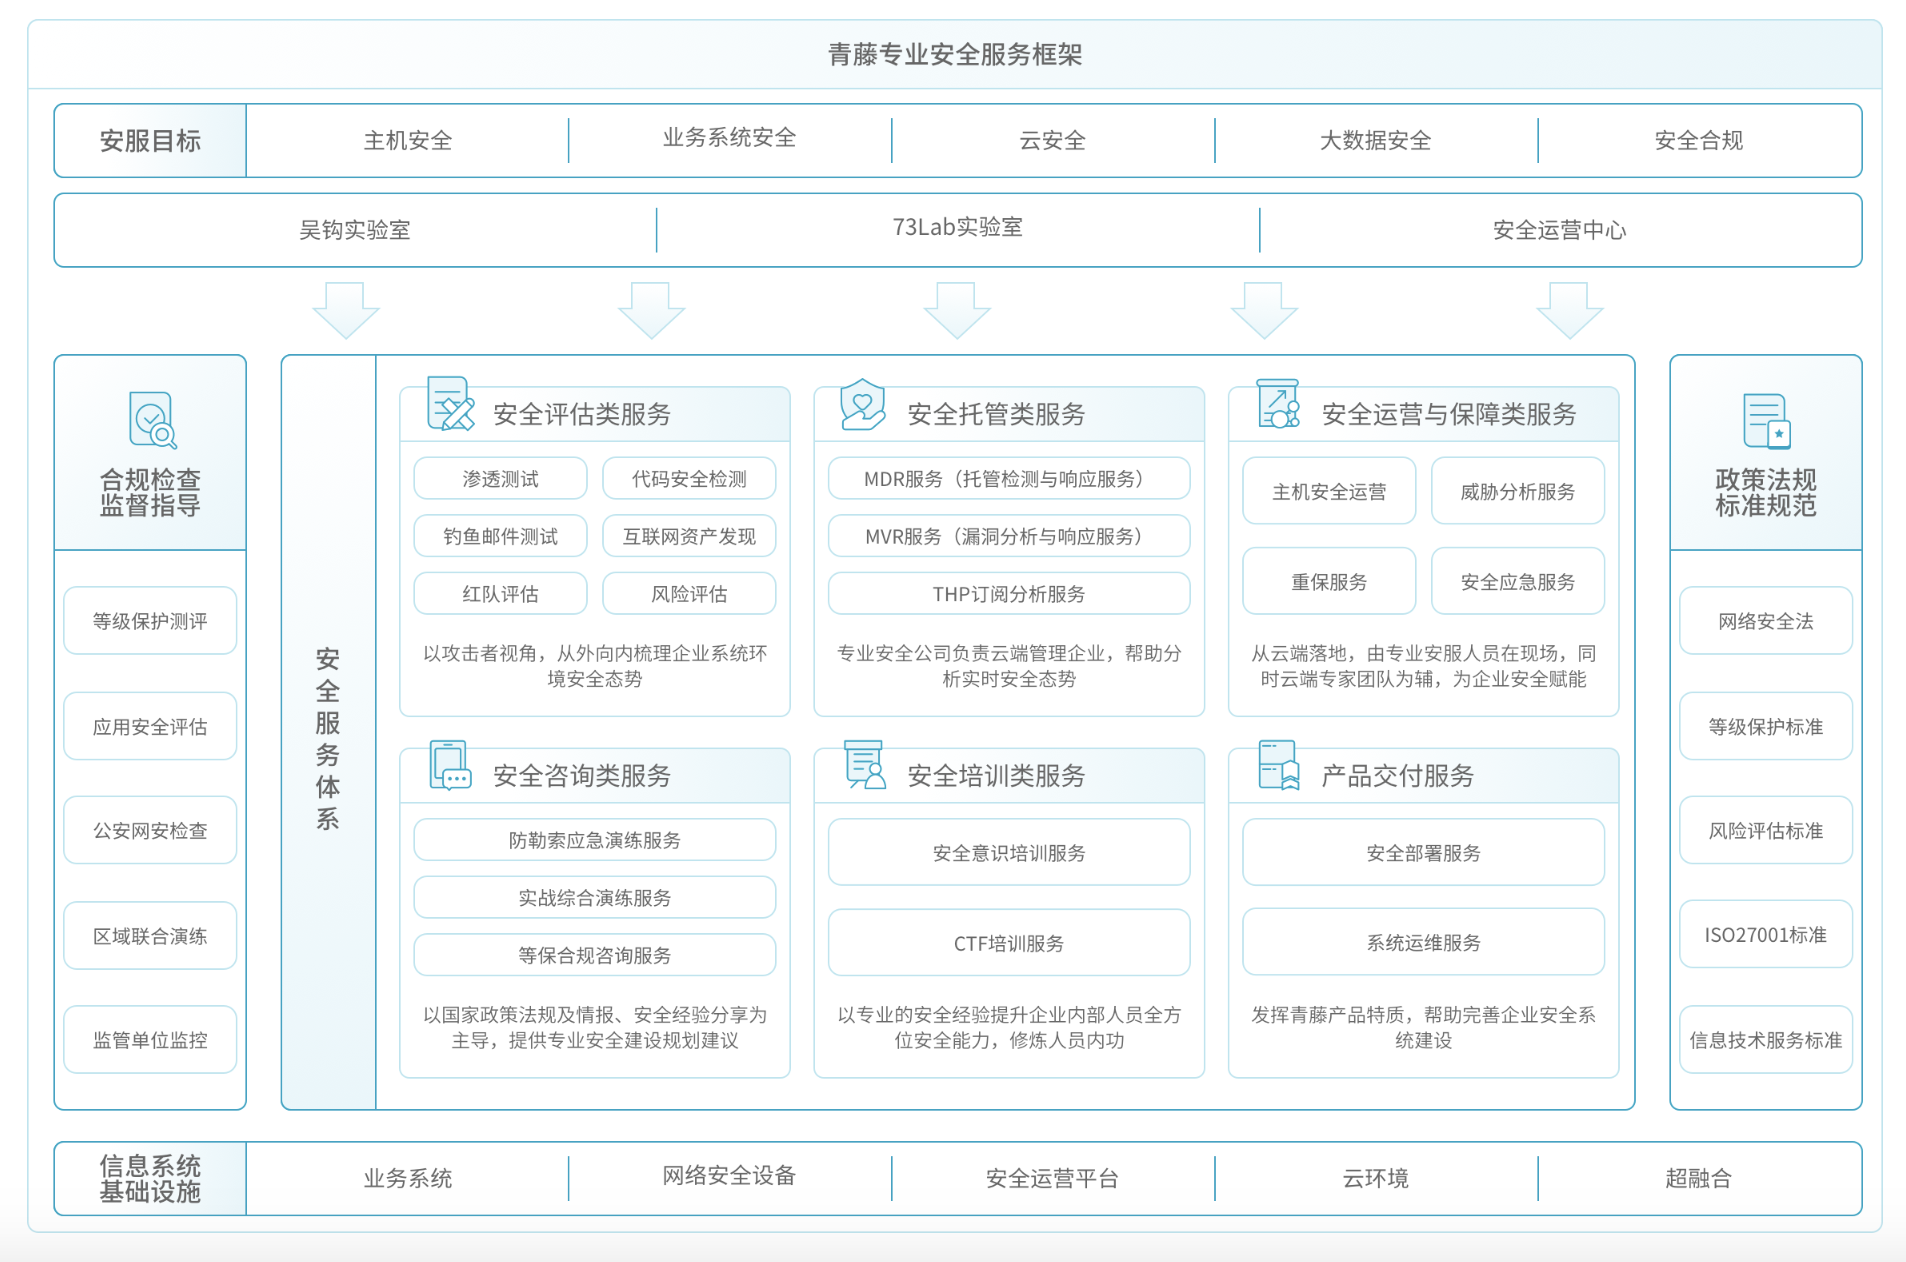The image size is (1906, 1262).
Task: Select 防勒索应急演练服务
Action: [595, 840]
